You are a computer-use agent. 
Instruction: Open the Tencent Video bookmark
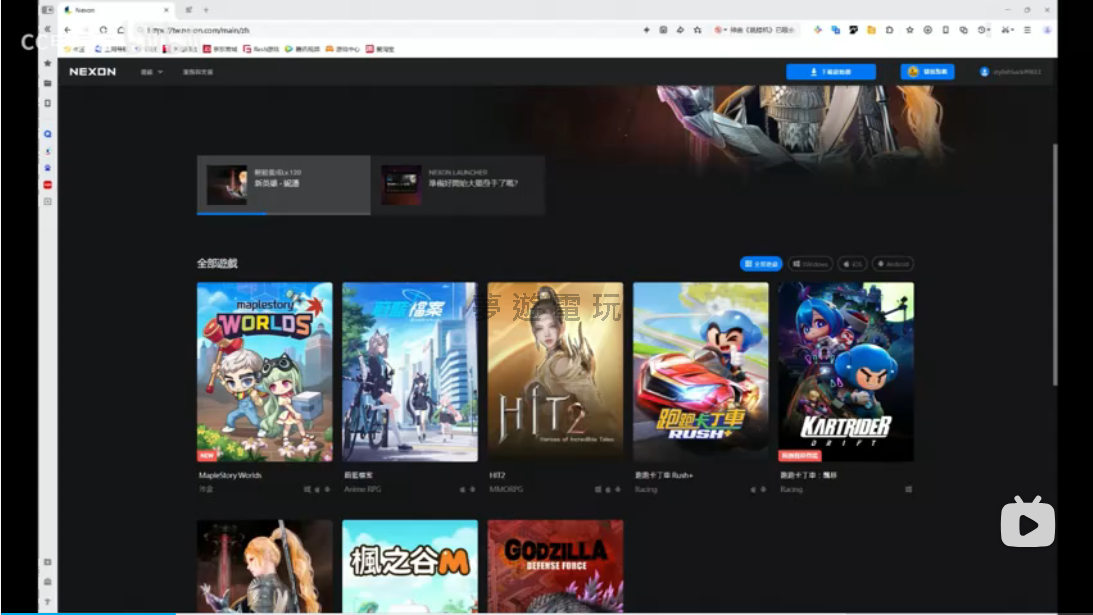click(302, 49)
